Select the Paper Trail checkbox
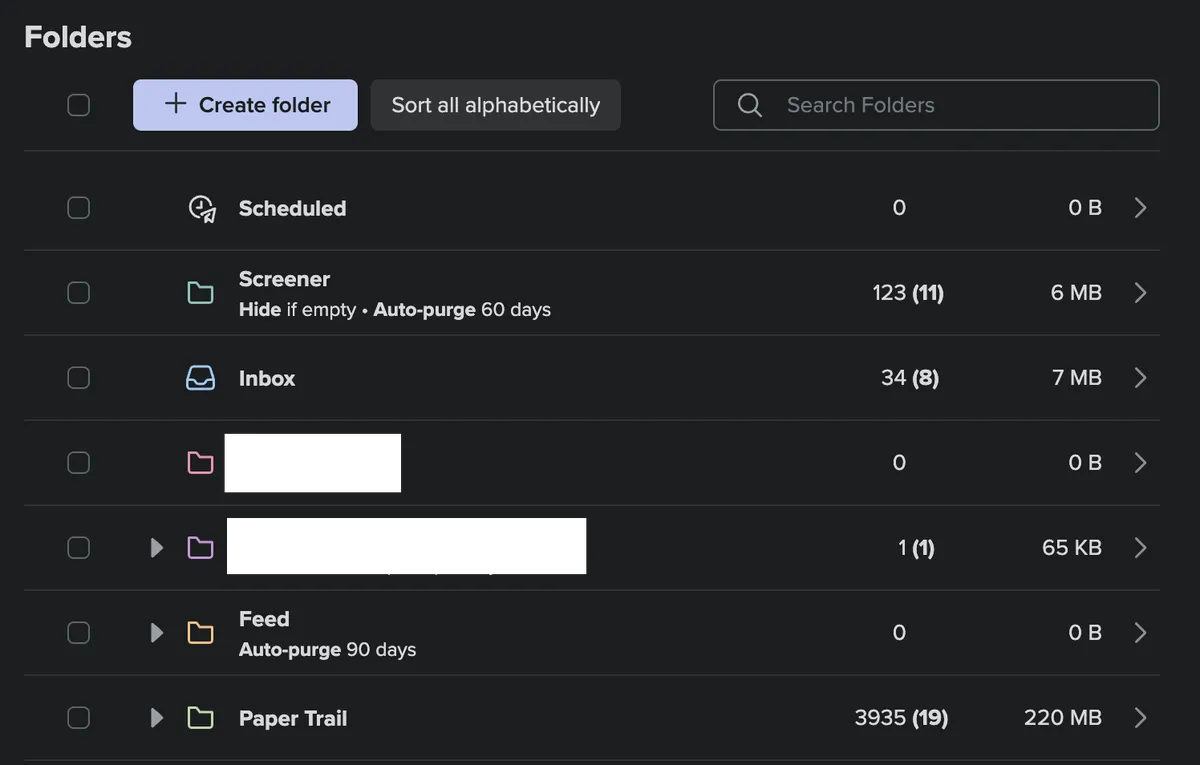 [x=78, y=717]
